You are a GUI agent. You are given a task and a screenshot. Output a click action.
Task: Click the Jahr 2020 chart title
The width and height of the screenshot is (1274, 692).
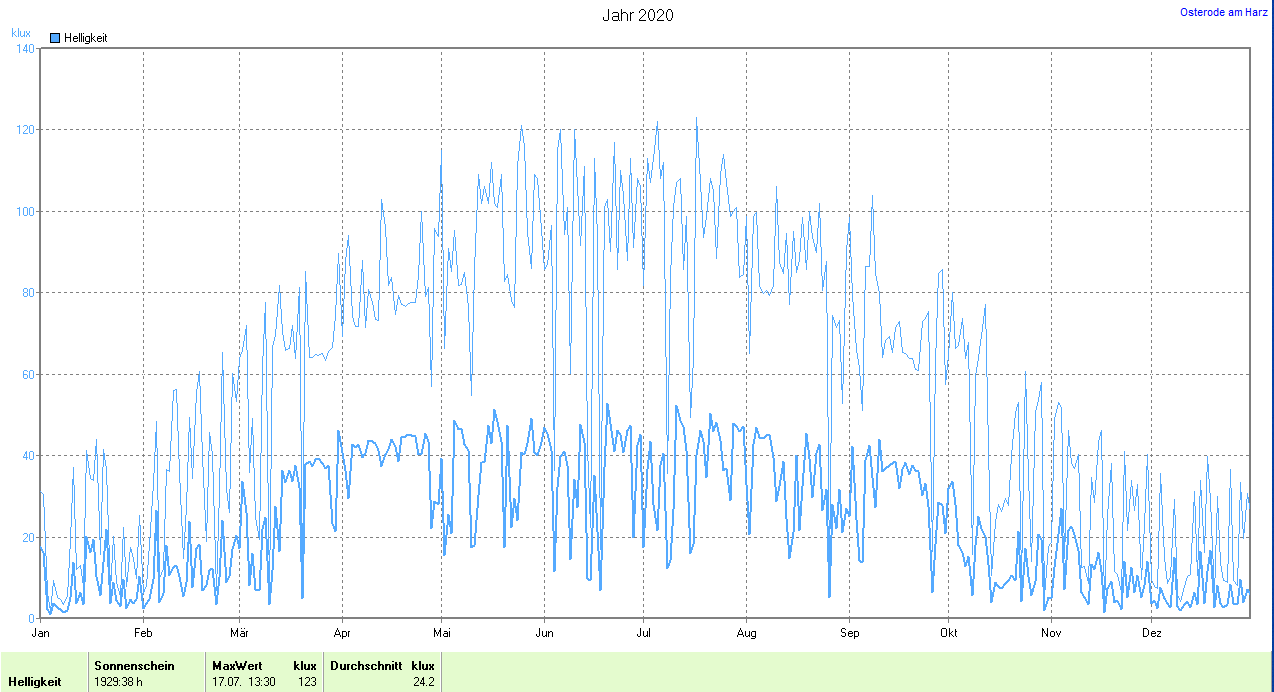(x=637, y=15)
